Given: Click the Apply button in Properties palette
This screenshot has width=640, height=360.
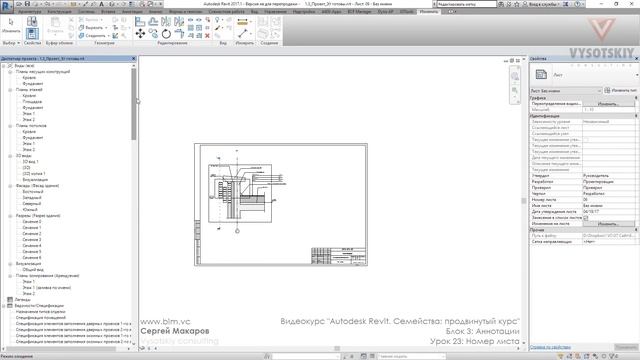Looking at the screenshot, I should click(626, 347).
